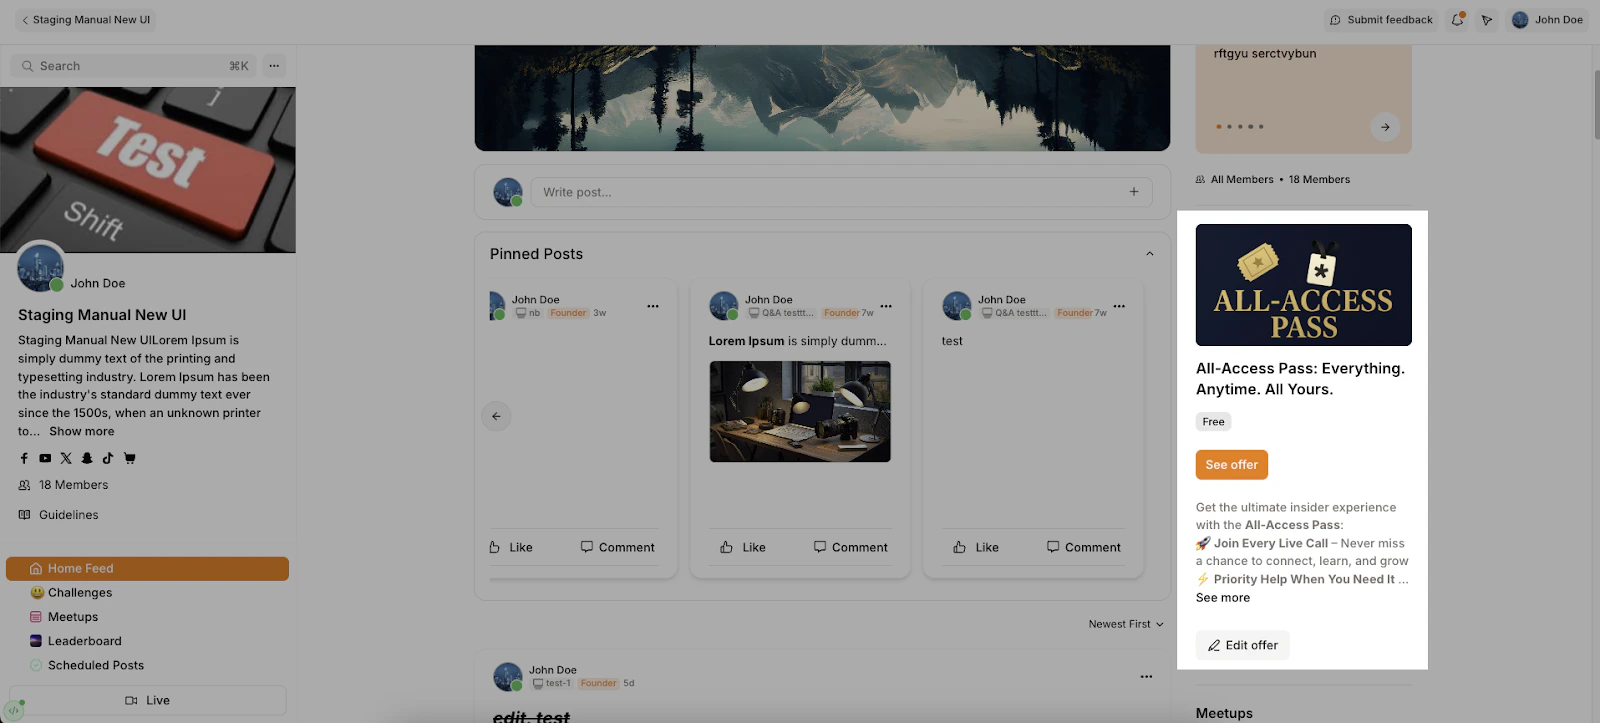
Task: Expand community description with Show more
Action: (x=82, y=431)
